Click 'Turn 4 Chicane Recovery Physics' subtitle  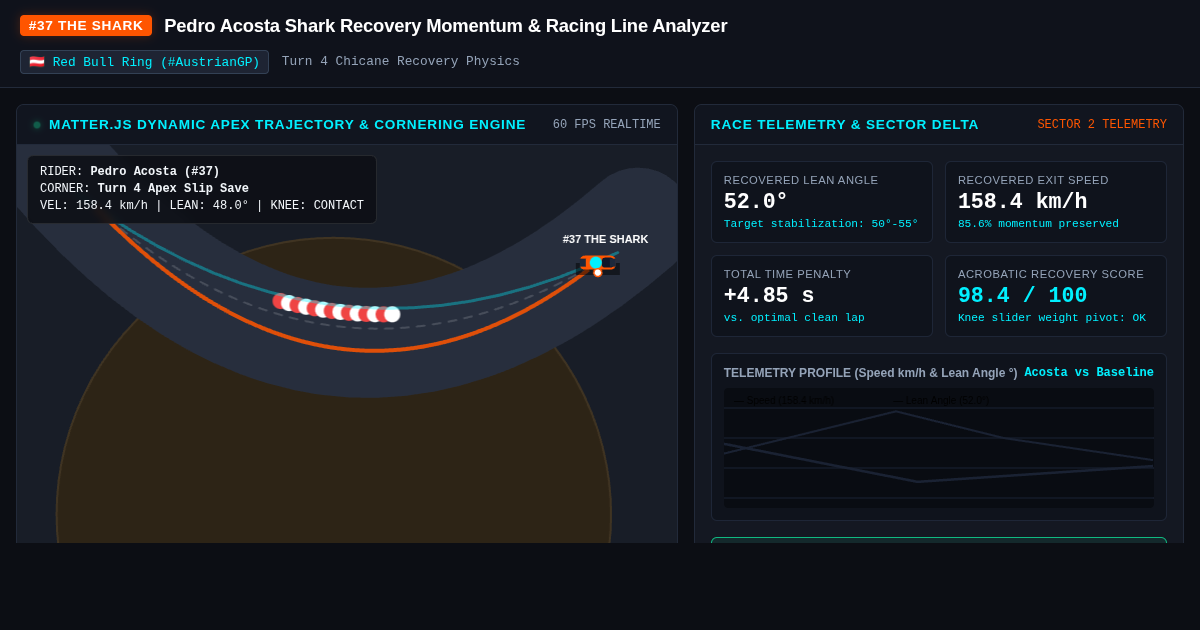401,62
